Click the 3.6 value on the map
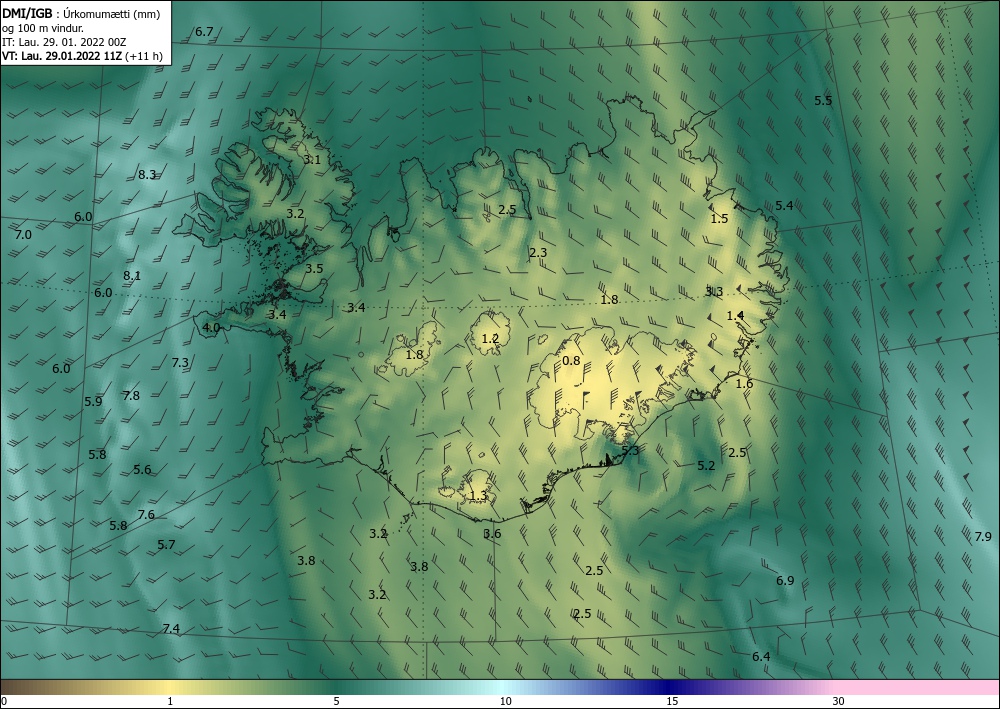The height and width of the screenshot is (709, 1000). click(x=492, y=534)
